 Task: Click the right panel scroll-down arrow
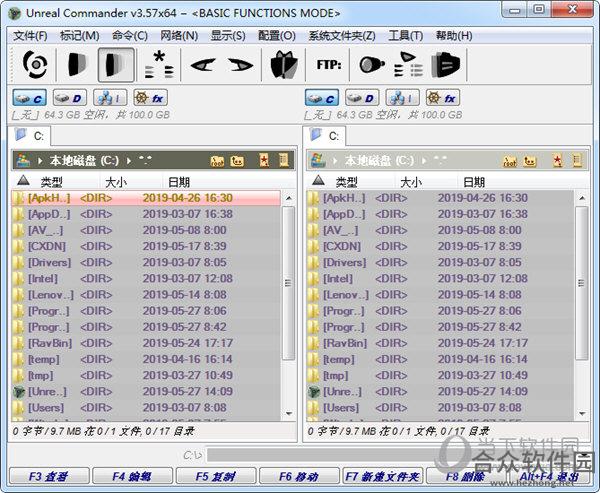tap(582, 413)
